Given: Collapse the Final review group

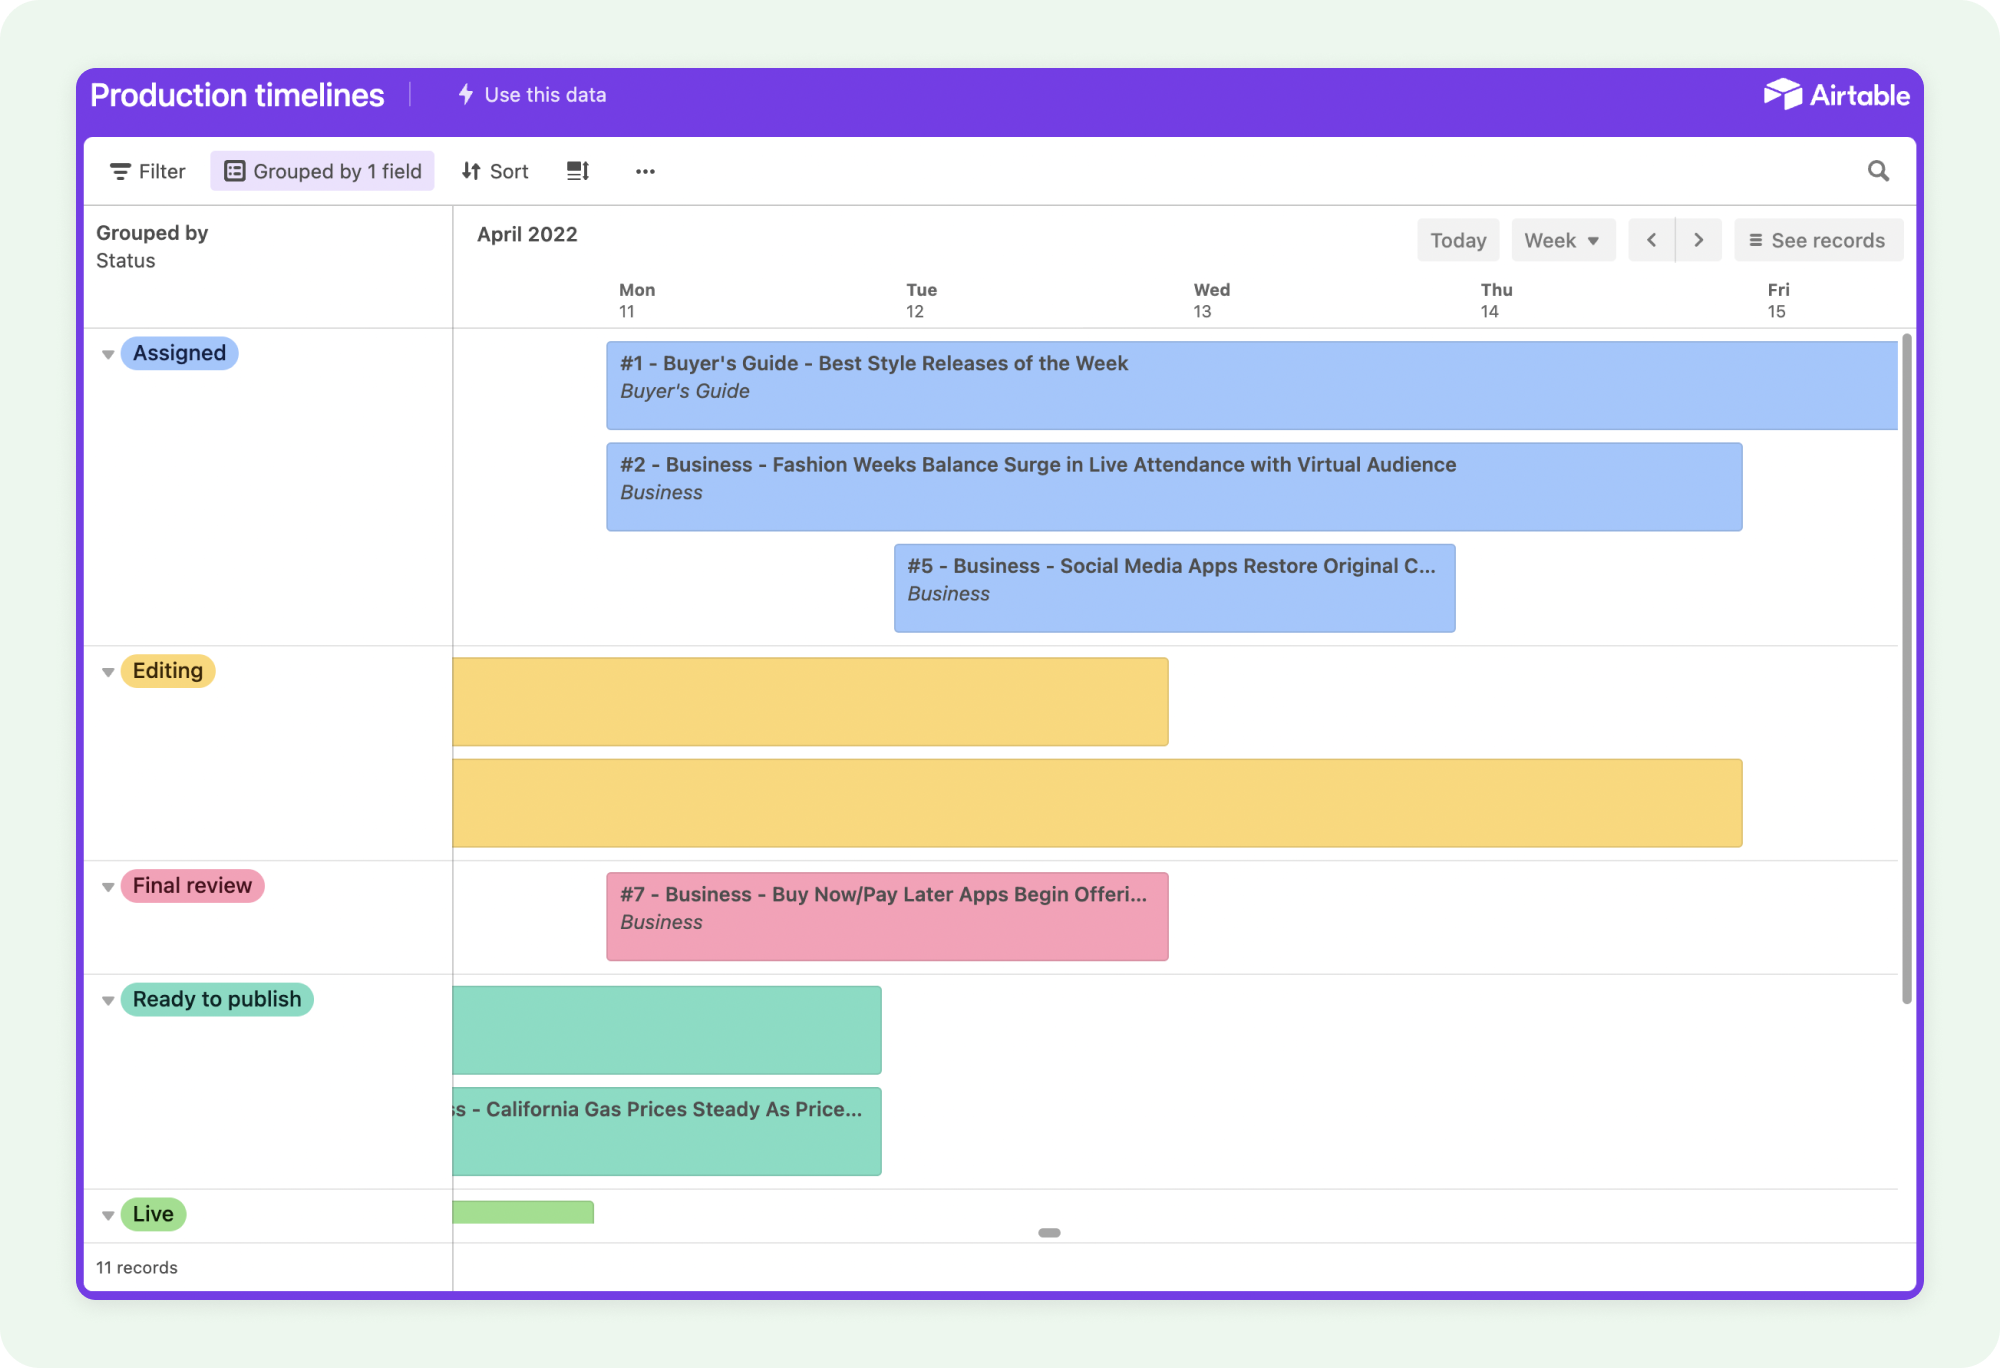Looking at the screenshot, I should tap(108, 887).
